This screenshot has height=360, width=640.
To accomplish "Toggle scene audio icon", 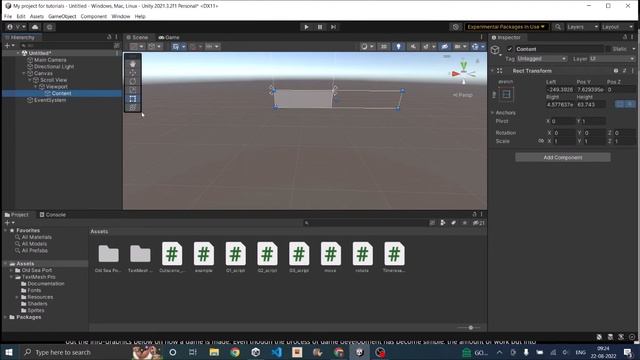I will pyautogui.click(x=413, y=47).
